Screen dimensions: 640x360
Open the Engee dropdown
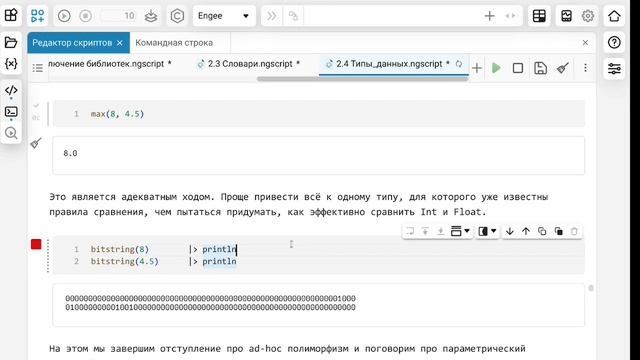[224, 16]
